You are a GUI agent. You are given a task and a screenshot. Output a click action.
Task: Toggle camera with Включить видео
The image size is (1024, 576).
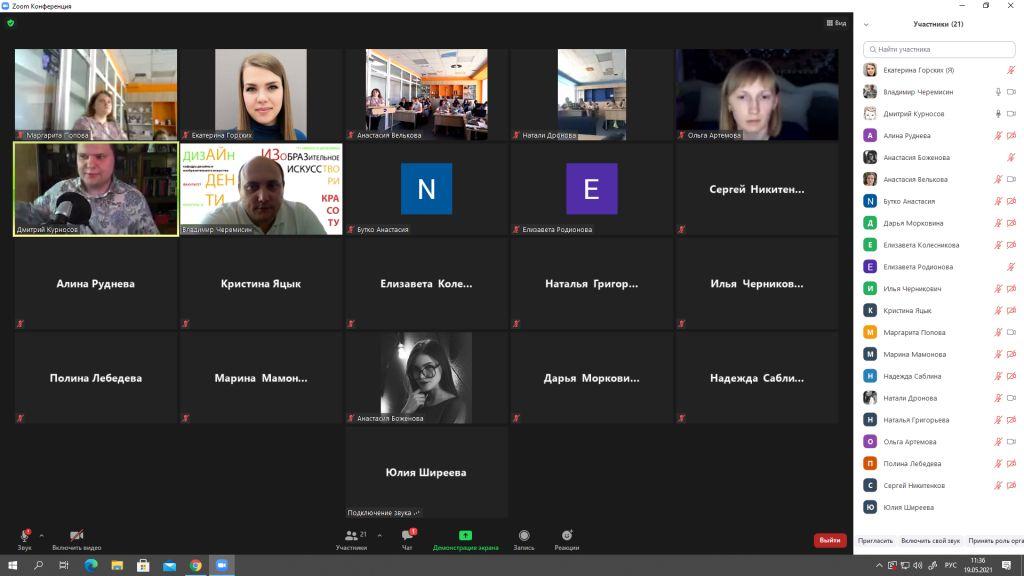pos(76,536)
